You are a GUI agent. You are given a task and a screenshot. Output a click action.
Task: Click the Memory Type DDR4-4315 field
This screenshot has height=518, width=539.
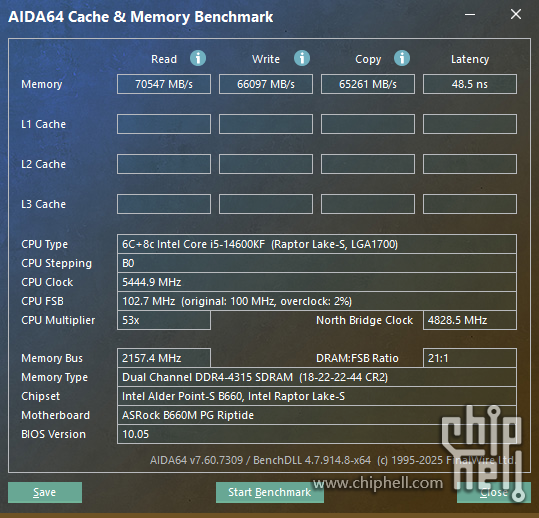pyautogui.click(x=317, y=377)
